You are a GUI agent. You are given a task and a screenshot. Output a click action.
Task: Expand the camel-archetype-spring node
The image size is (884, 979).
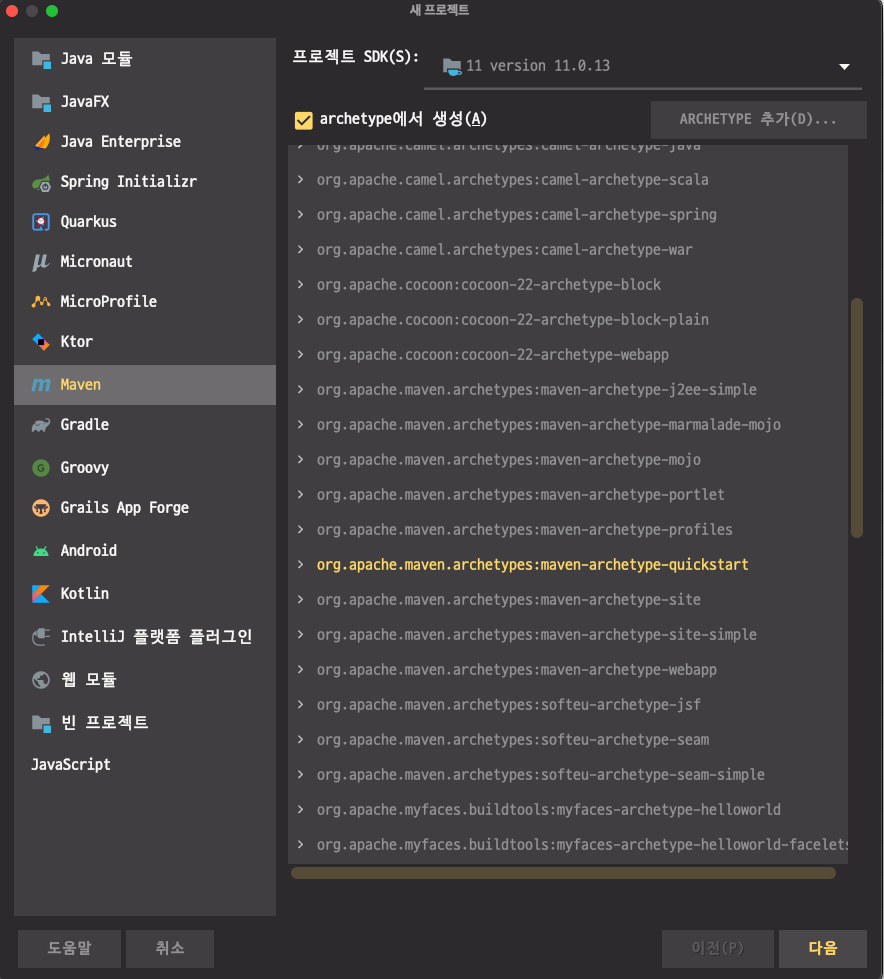point(301,215)
